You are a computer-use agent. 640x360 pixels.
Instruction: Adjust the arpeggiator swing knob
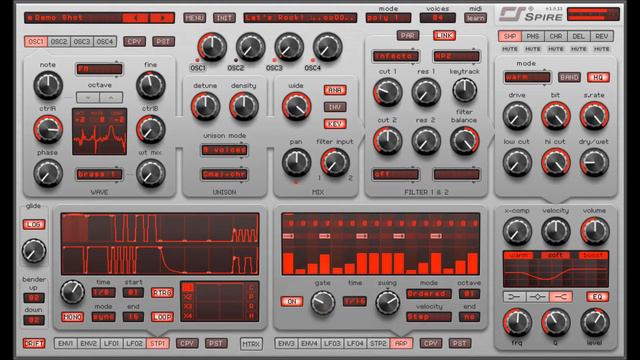click(387, 303)
